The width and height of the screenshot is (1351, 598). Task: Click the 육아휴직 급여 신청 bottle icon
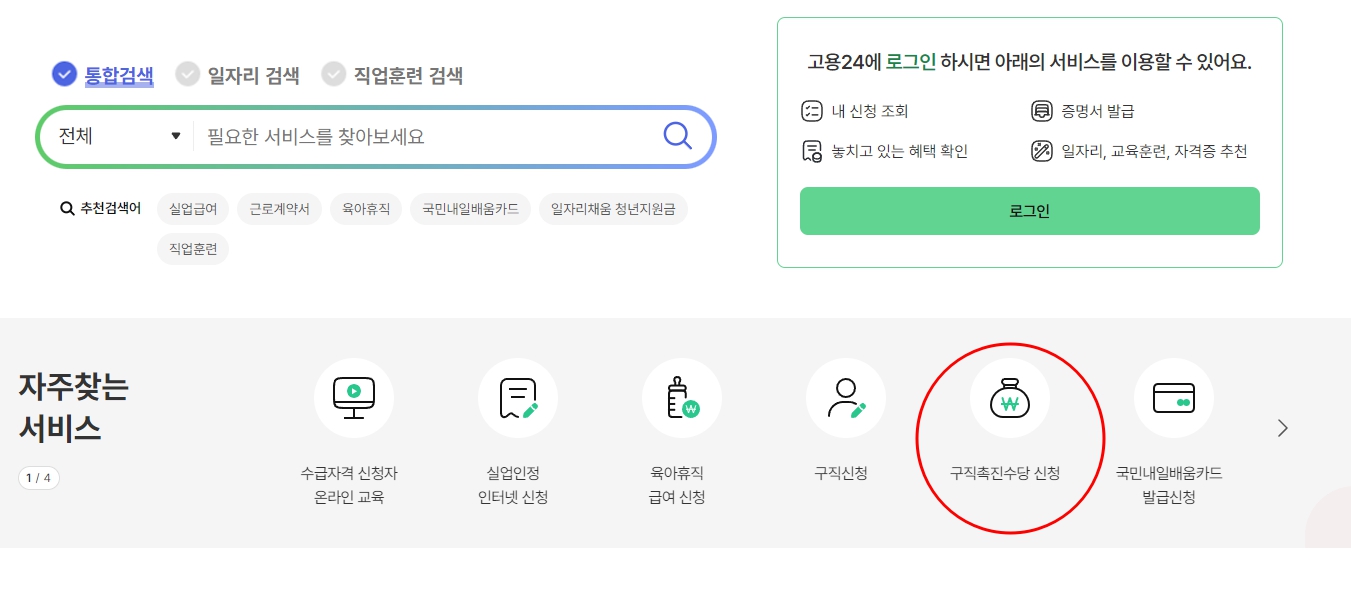682,397
